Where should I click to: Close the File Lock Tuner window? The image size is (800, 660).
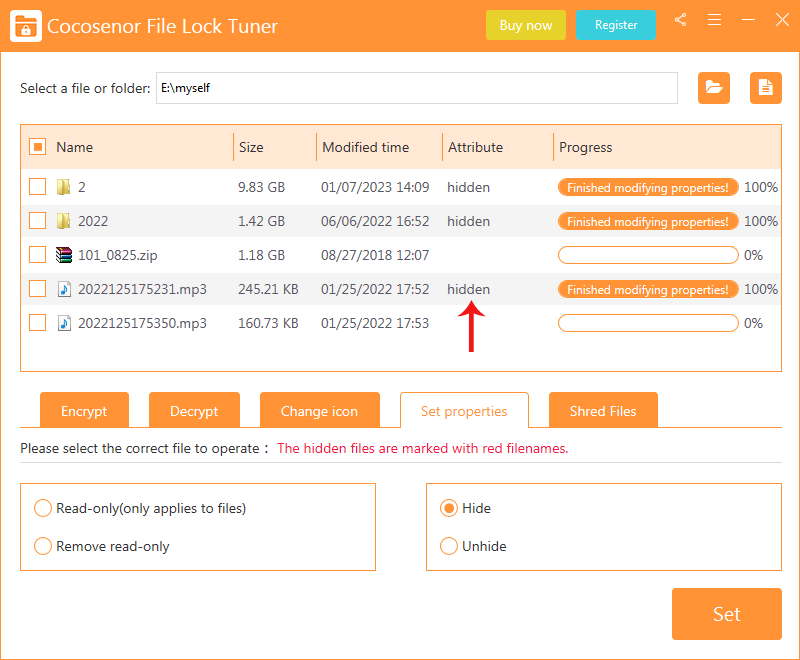pos(782,20)
